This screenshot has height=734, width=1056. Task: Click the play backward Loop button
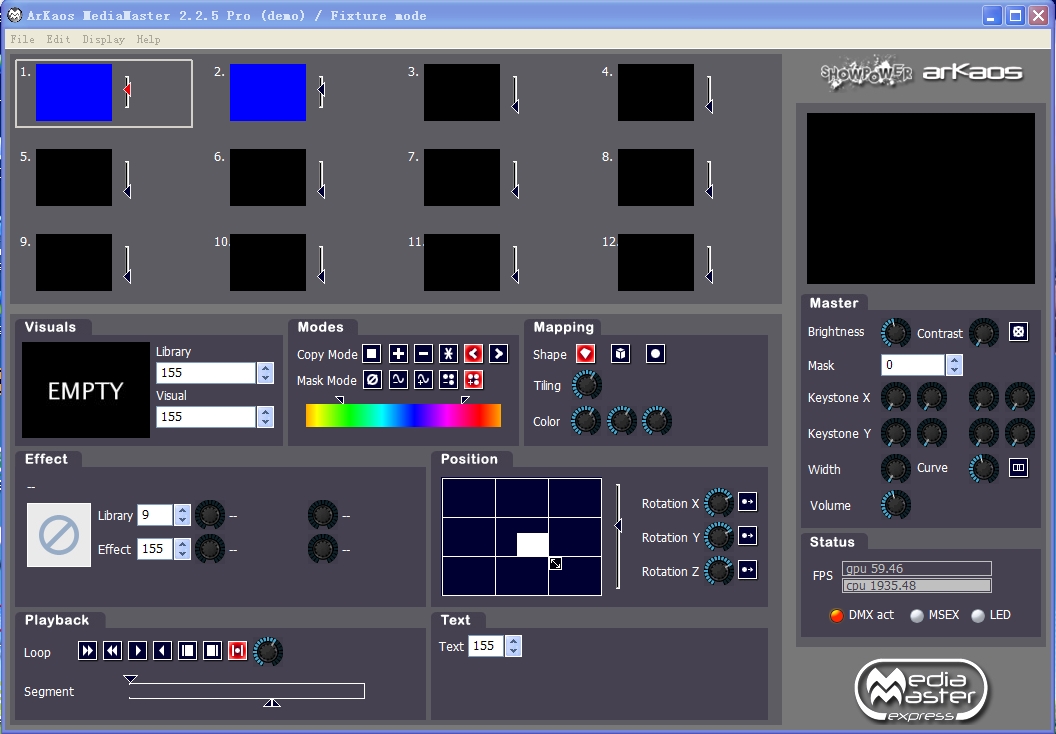click(x=162, y=650)
